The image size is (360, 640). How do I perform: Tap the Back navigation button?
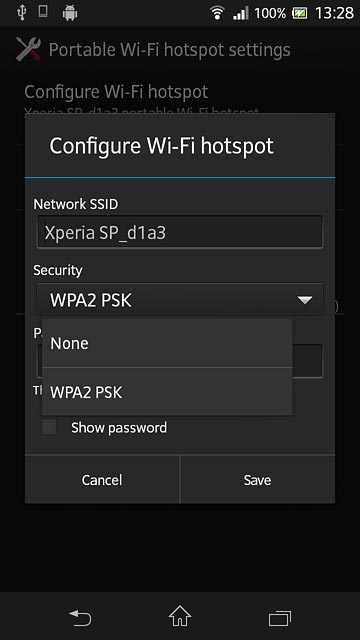click(80, 617)
